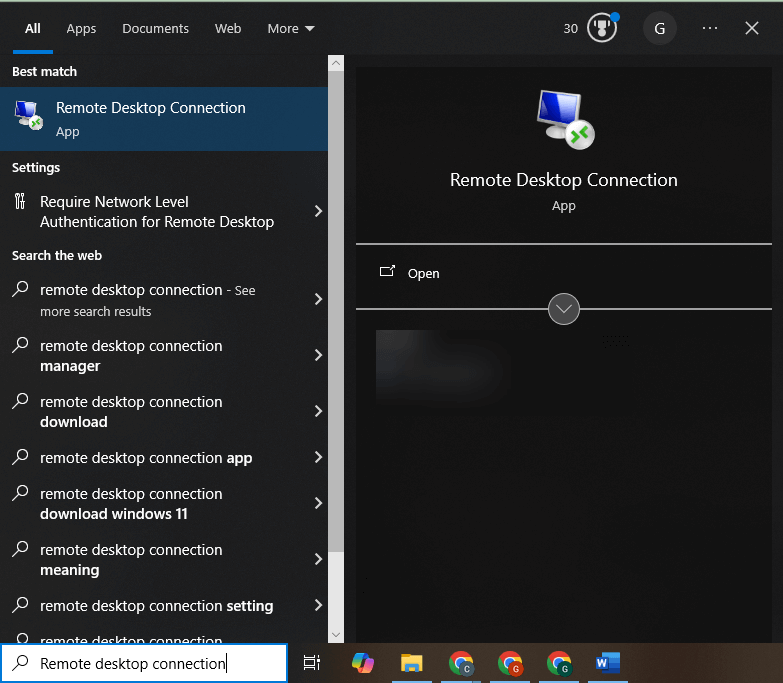Open the three-dot options menu

pos(710,28)
